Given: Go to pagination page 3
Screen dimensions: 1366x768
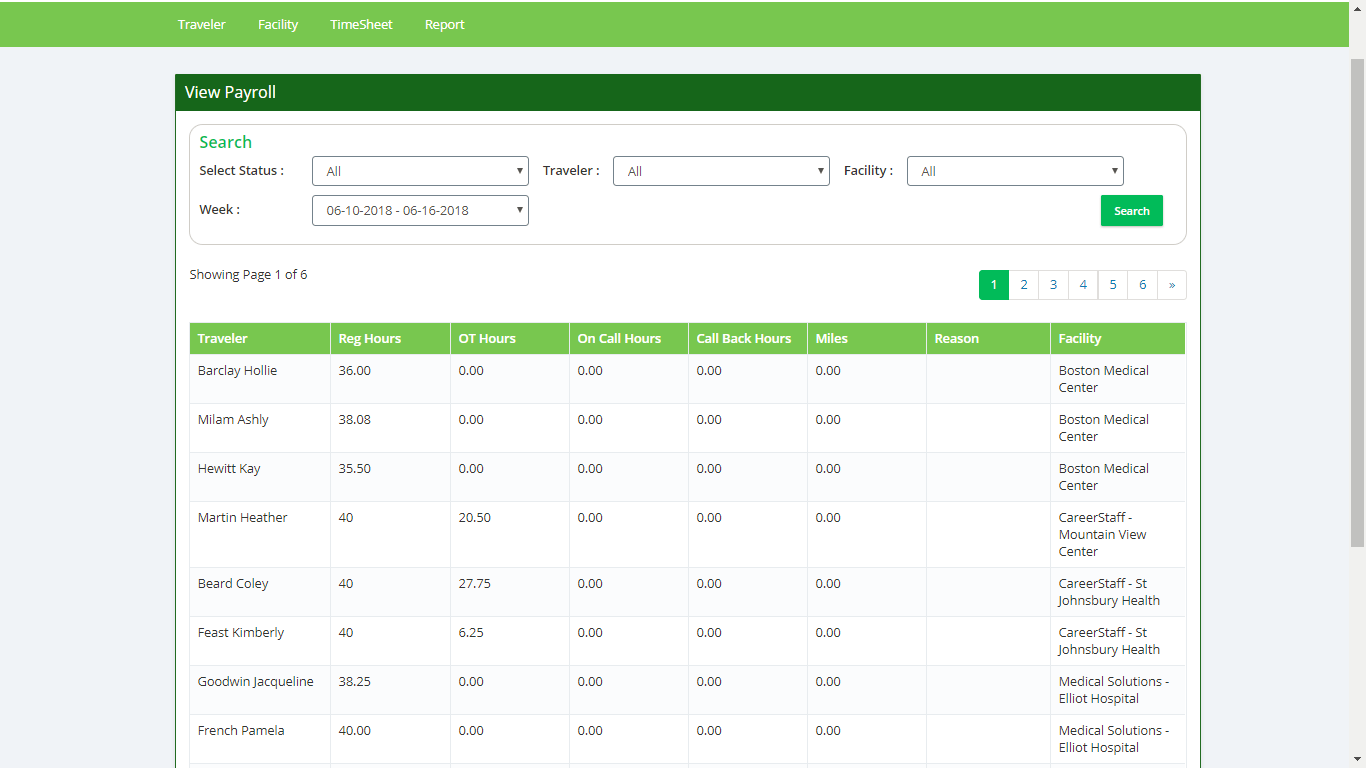Looking at the screenshot, I should [1053, 285].
